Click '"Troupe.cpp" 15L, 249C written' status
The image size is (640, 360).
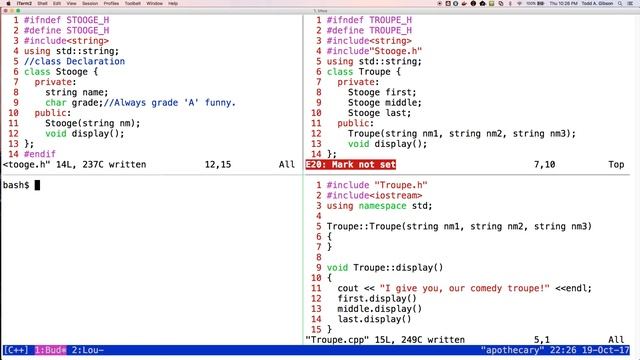385,340
